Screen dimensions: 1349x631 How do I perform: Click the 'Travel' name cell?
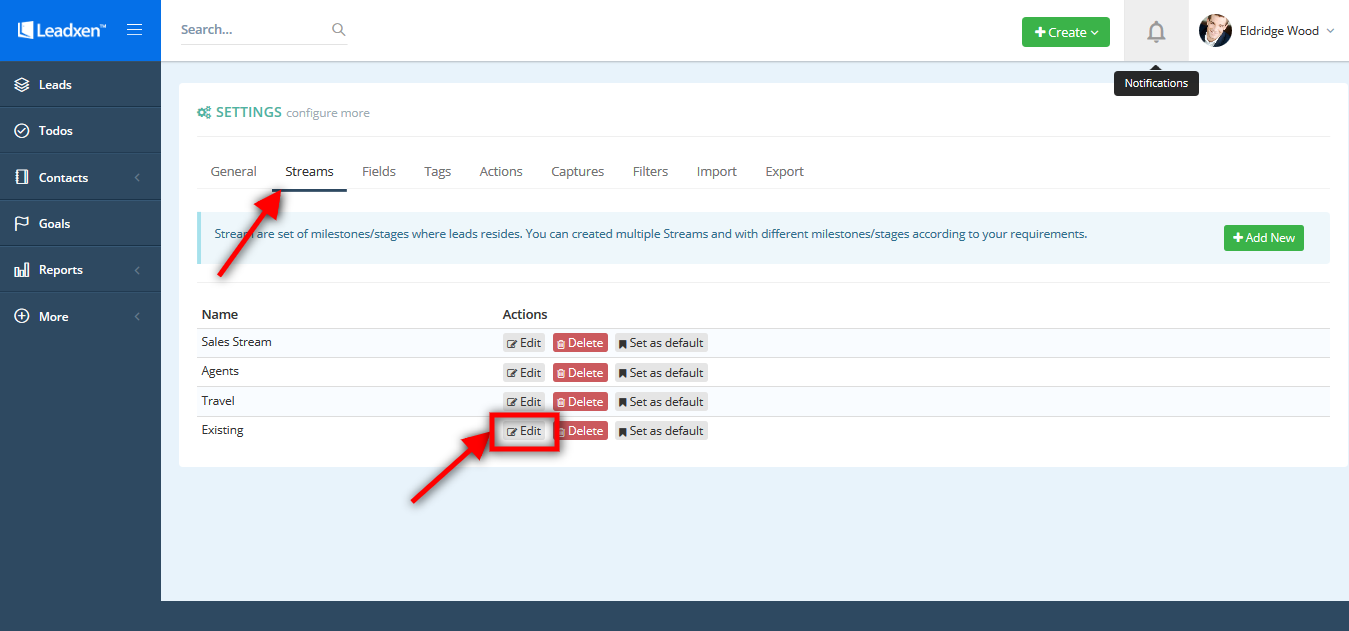coord(218,401)
